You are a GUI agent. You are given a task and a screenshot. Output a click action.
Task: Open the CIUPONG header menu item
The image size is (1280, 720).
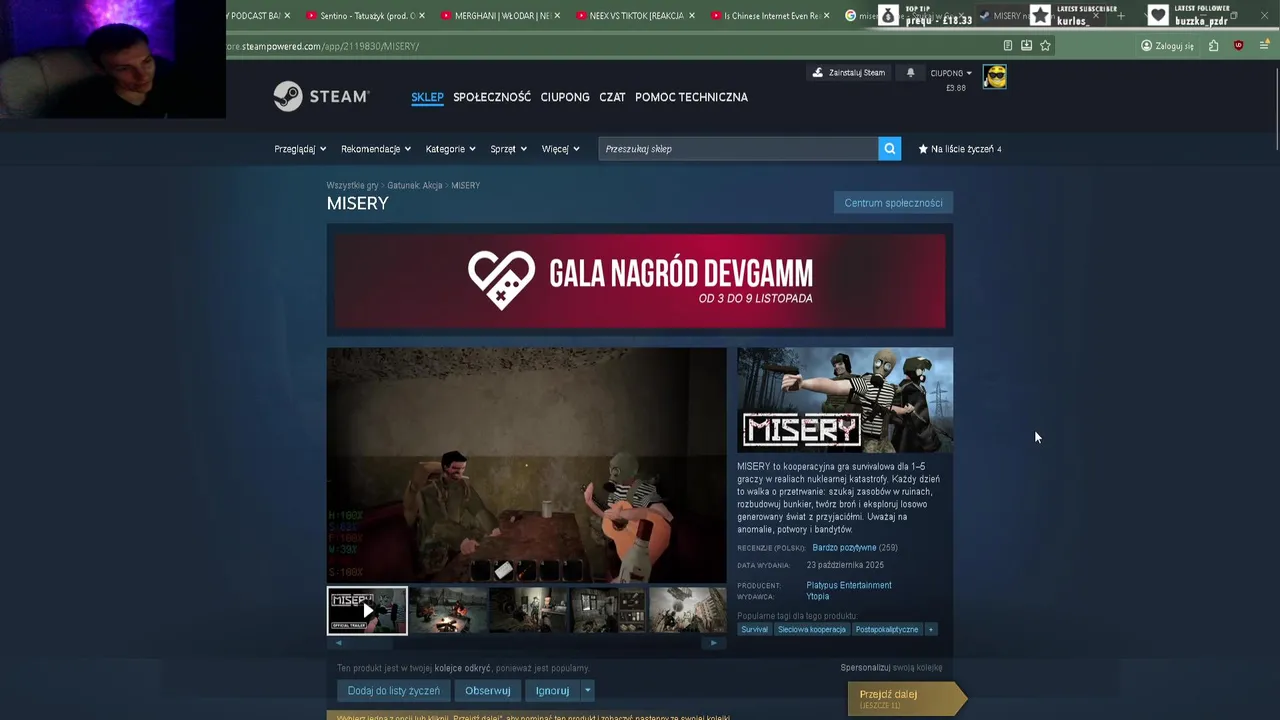pyautogui.click(x=565, y=97)
